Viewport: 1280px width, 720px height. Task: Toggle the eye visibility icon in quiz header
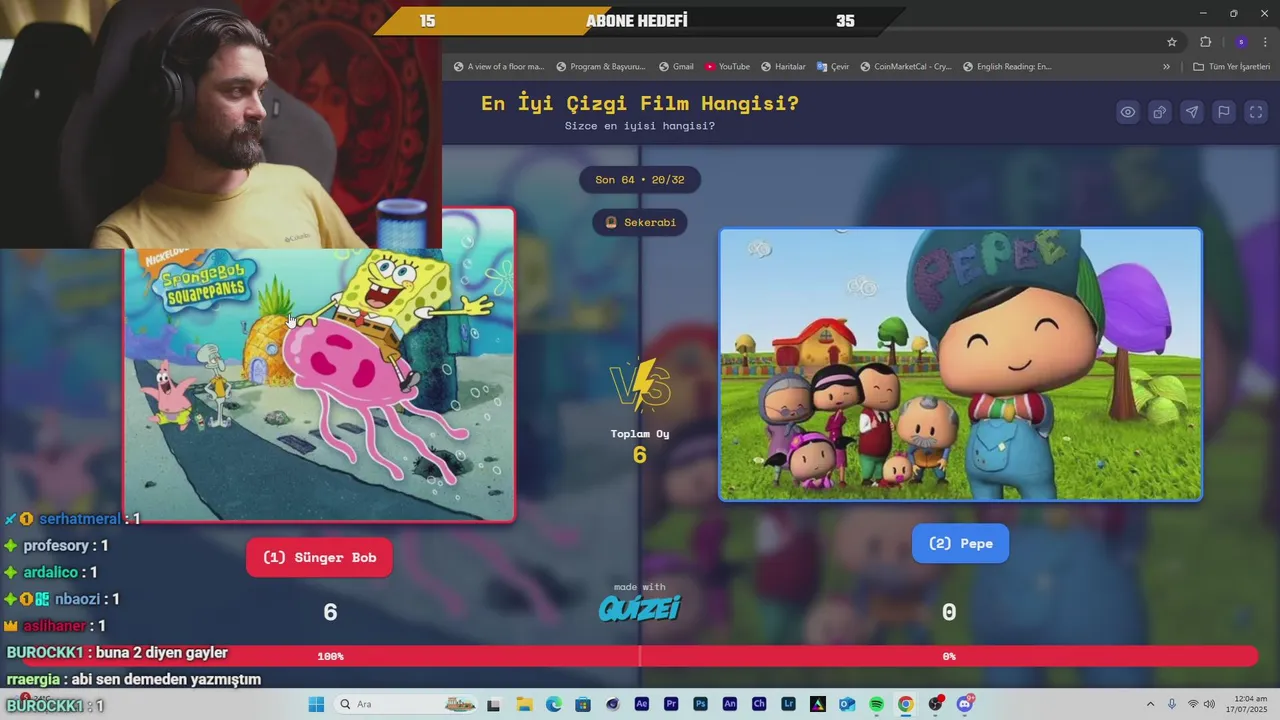coord(1128,112)
